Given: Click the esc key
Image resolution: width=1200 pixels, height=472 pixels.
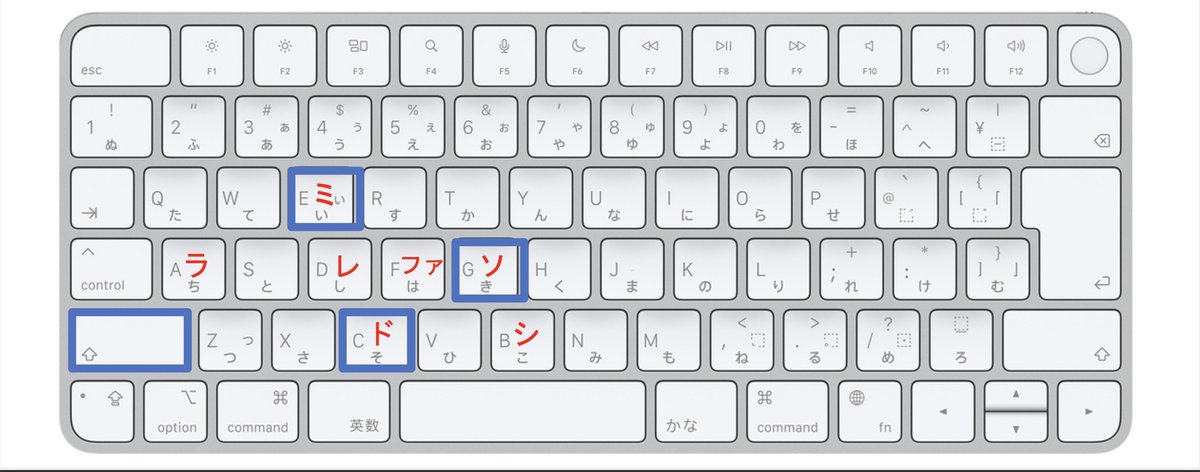Looking at the screenshot, I should click(119, 57).
